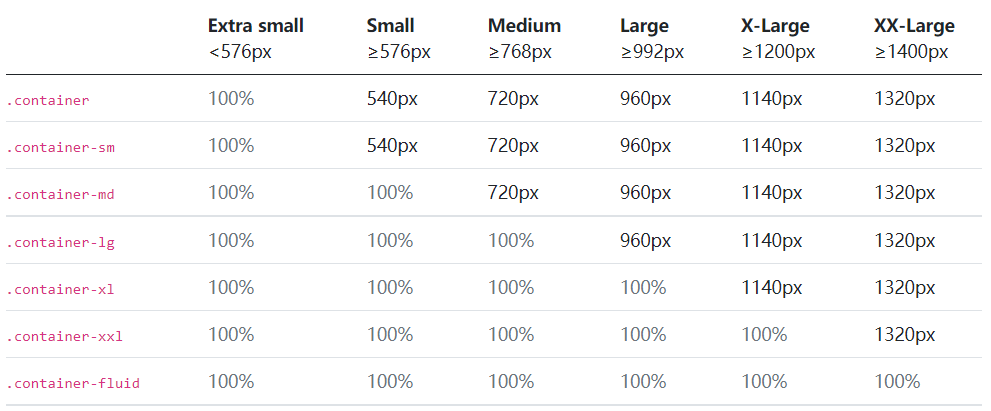Click the Extra small column header
The image size is (991, 411).
(255, 26)
